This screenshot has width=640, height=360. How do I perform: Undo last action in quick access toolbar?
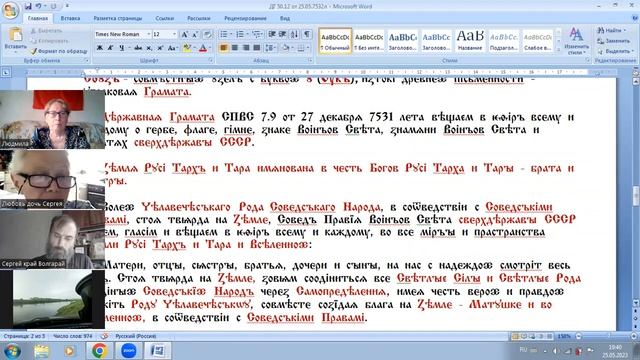(x=38, y=6)
